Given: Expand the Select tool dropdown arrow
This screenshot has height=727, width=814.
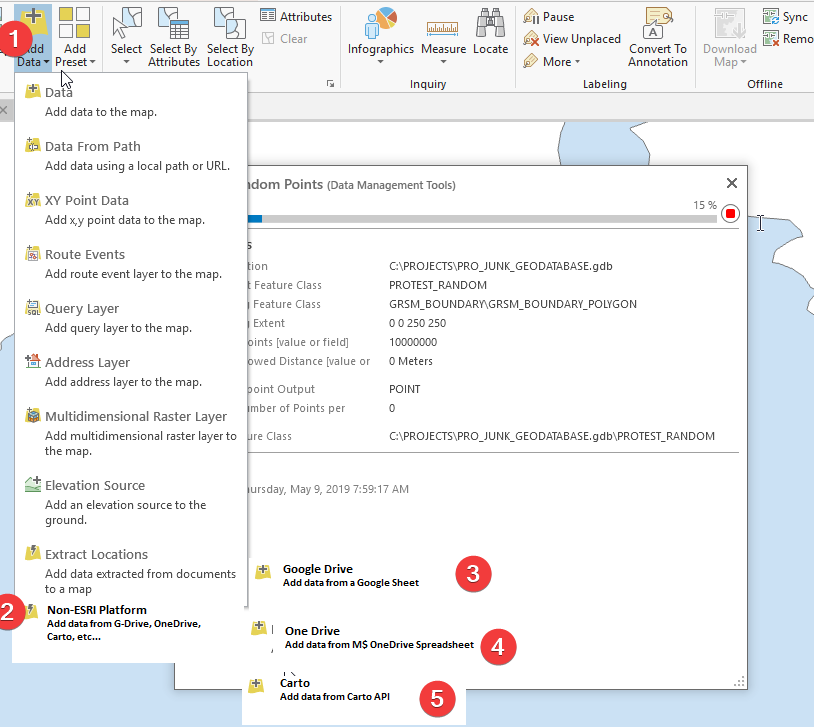Looking at the screenshot, I should (x=126, y=62).
